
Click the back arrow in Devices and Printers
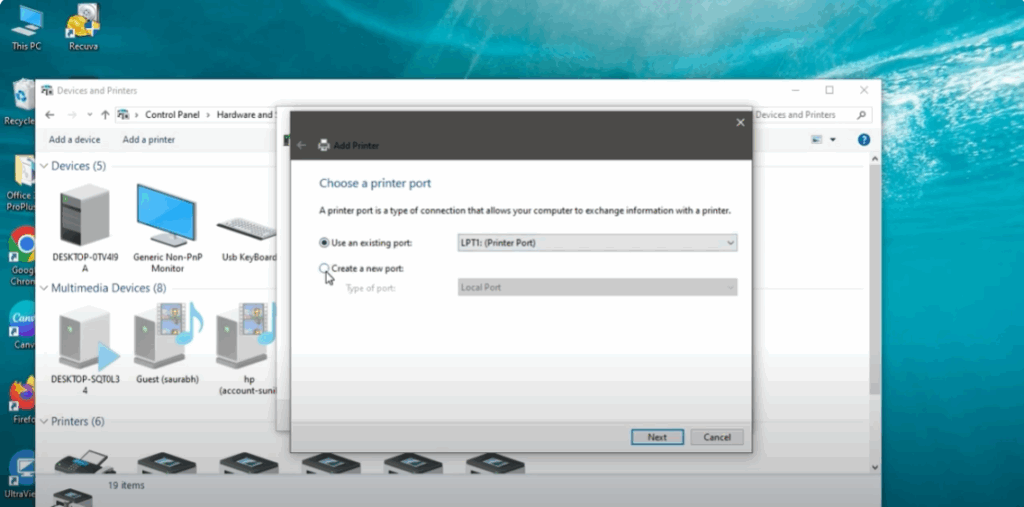[x=50, y=114]
